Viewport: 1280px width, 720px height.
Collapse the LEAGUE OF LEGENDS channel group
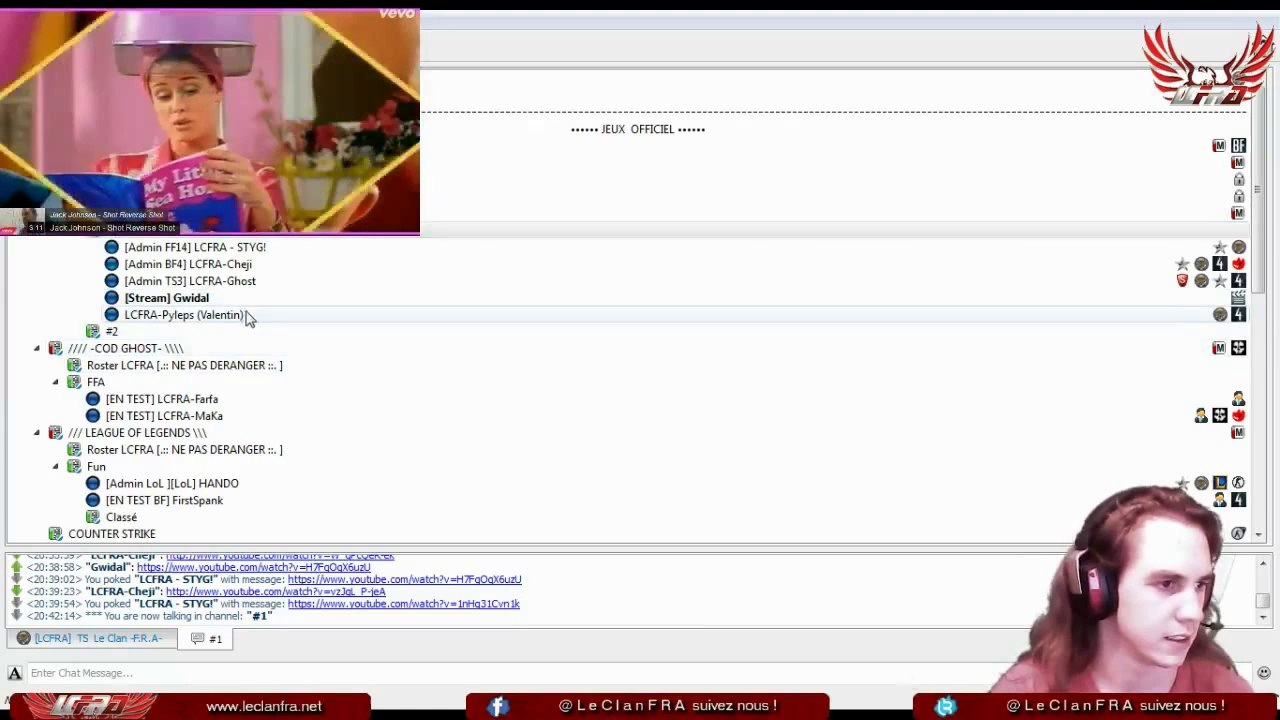tap(37, 433)
